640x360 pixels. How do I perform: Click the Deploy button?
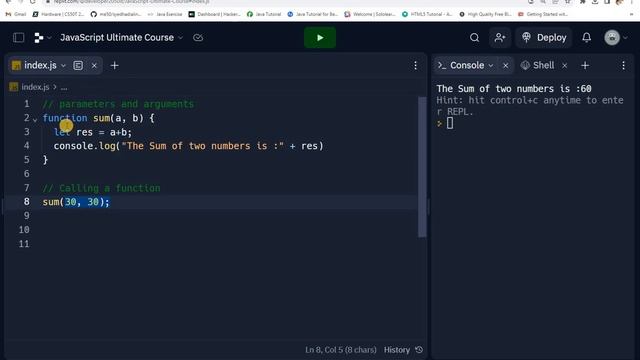[544, 38]
